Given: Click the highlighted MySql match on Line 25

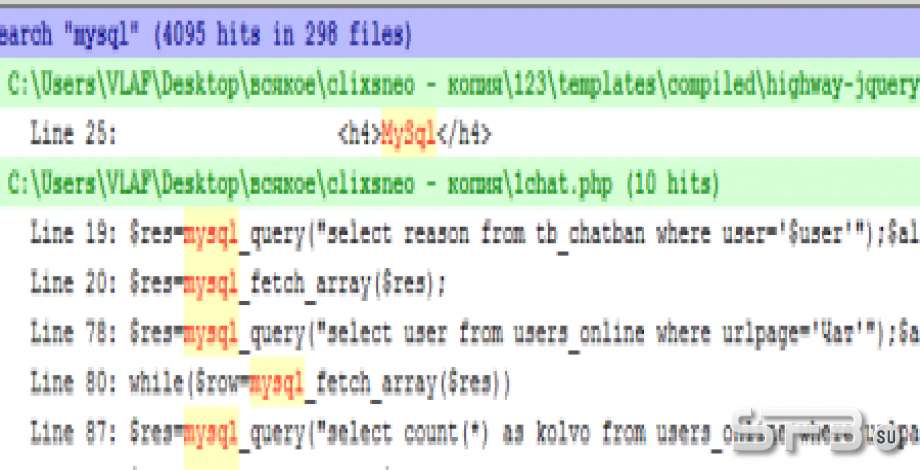Looking at the screenshot, I should tap(409, 133).
